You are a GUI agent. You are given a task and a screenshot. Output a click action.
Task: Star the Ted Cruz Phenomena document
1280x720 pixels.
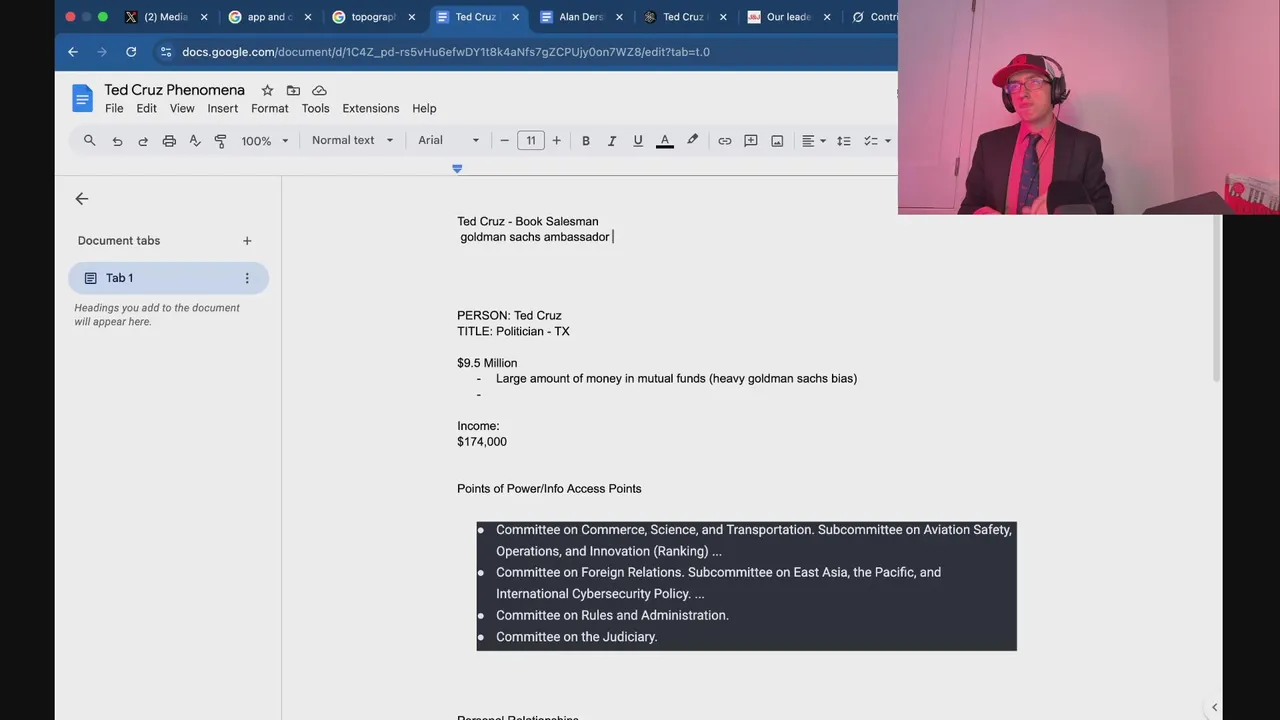click(x=267, y=90)
